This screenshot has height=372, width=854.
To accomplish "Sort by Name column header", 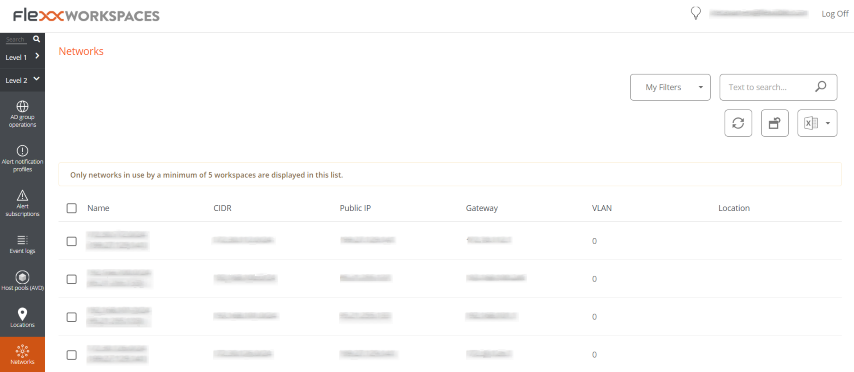I will click(98, 208).
